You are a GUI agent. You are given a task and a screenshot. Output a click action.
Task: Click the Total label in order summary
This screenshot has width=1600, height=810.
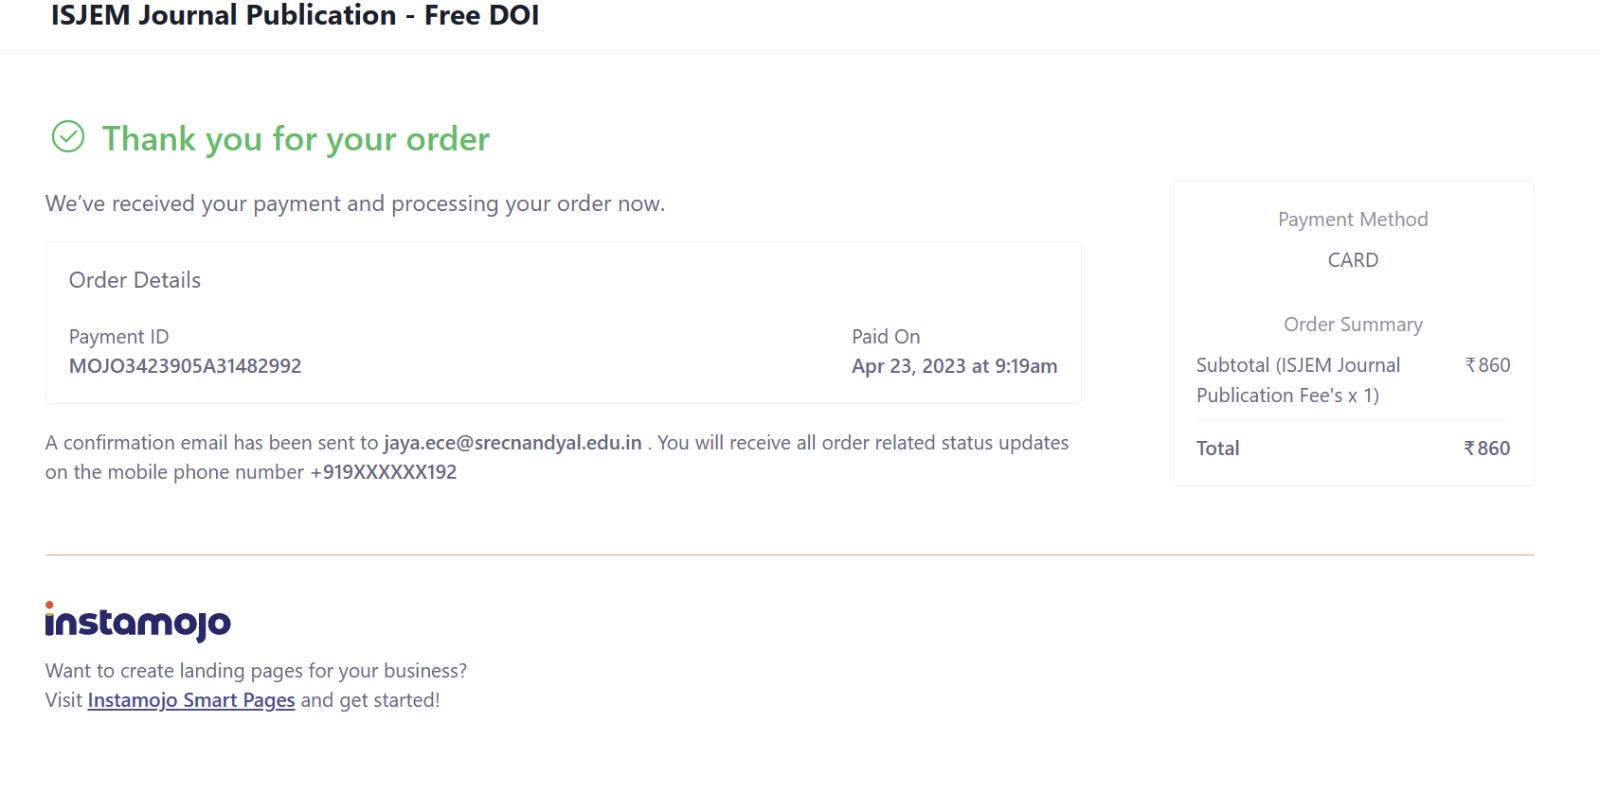click(1218, 448)
